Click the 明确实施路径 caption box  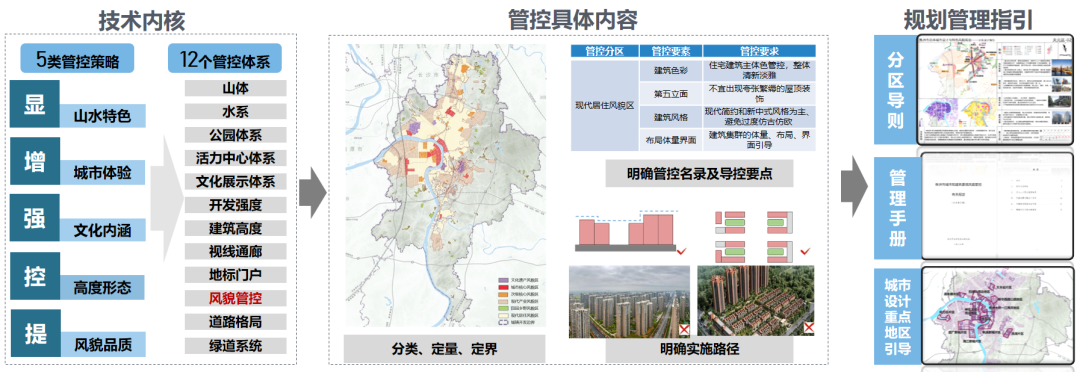coord(699,348)
